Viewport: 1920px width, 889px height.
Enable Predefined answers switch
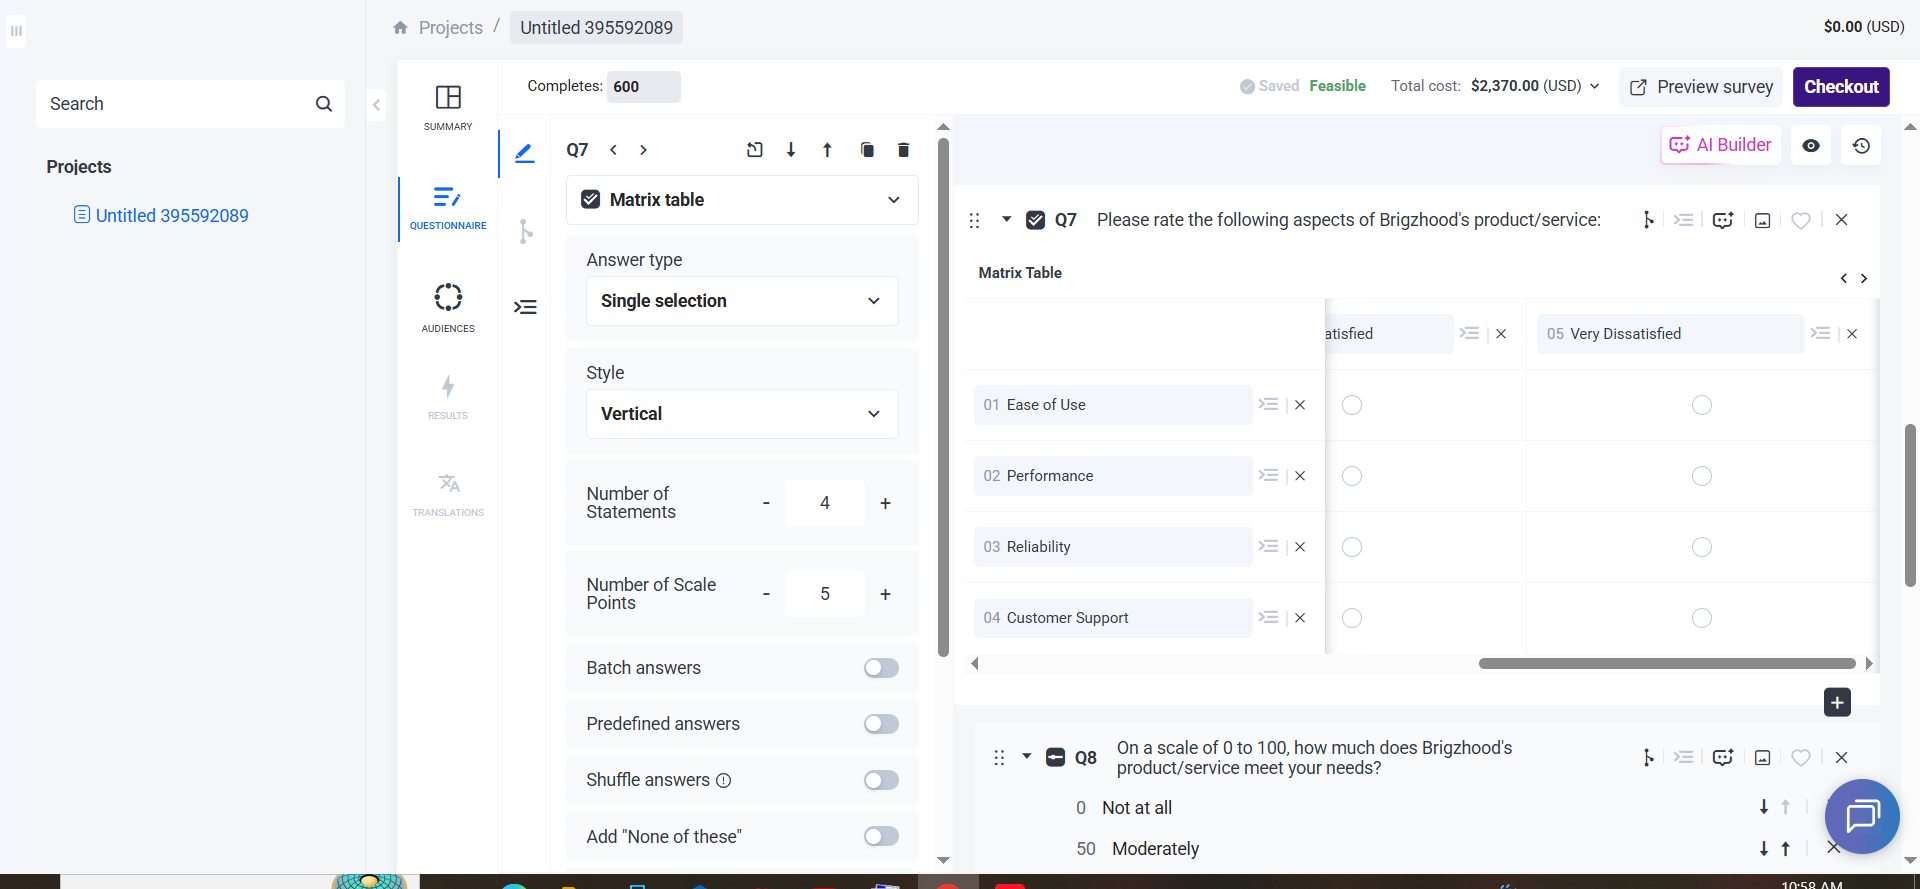tap(881, 724)
